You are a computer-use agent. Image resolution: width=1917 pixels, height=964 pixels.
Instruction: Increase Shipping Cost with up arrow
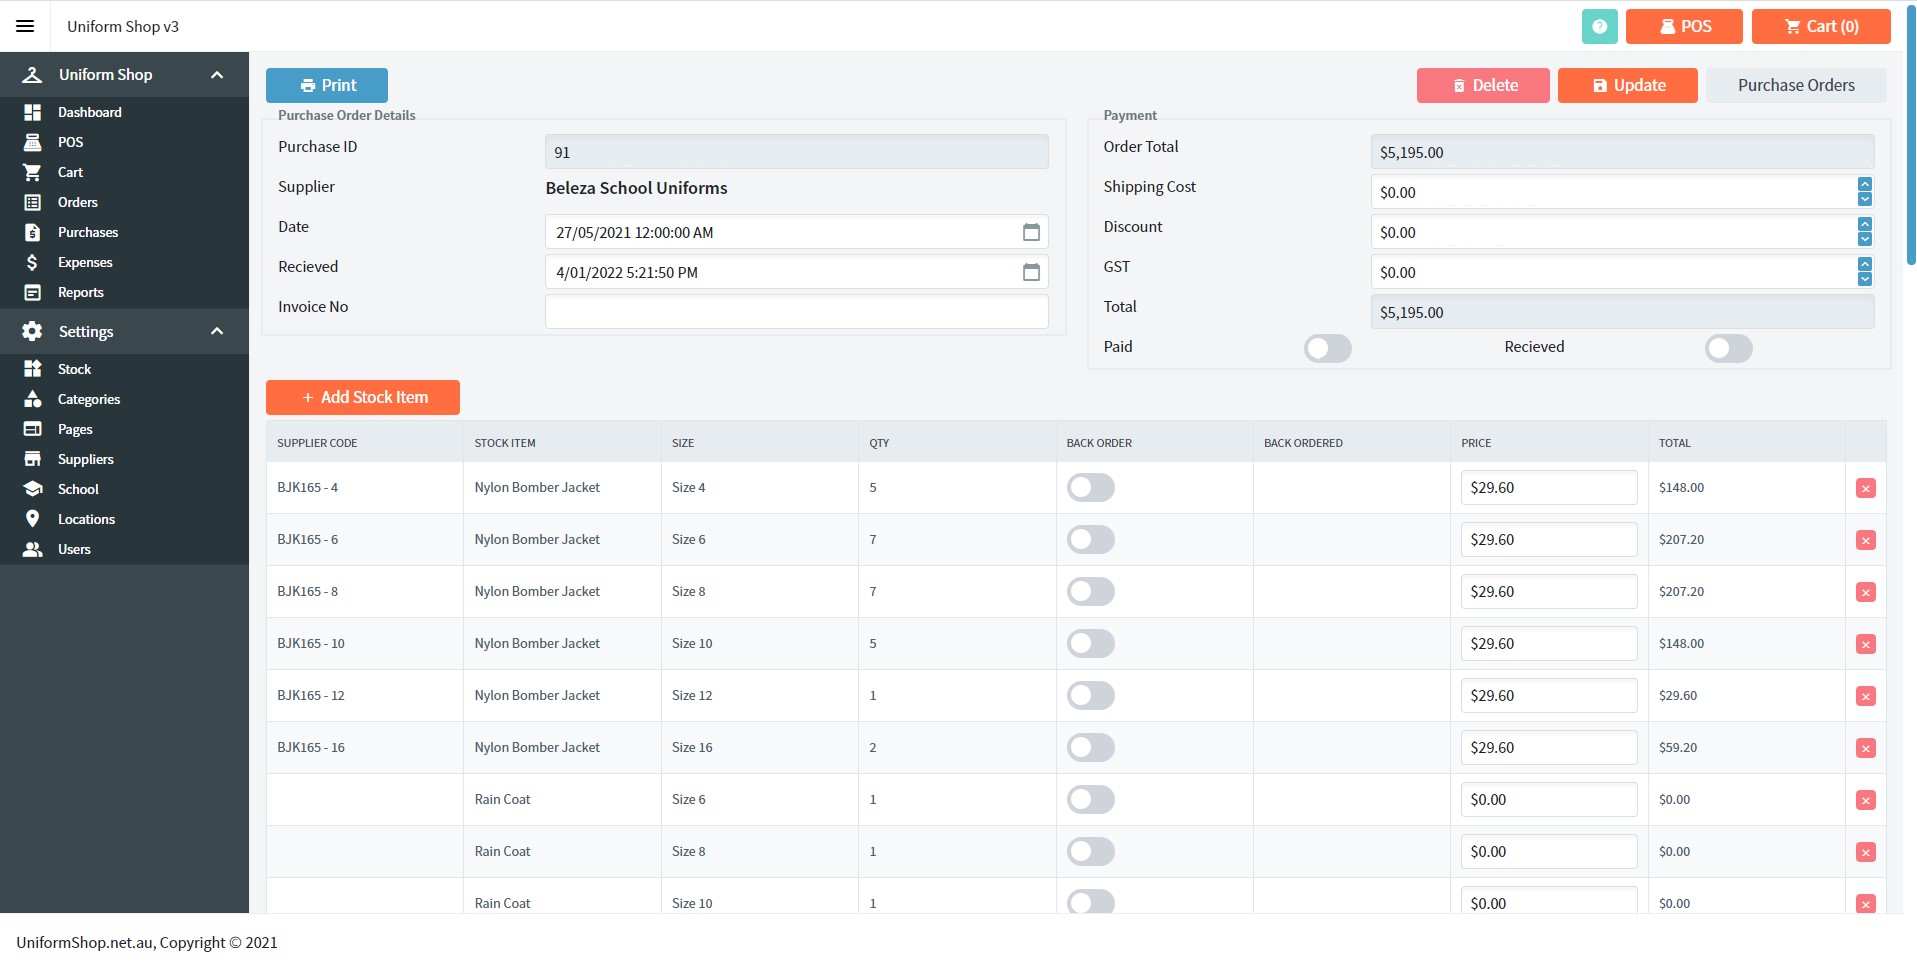pyautogui.click(x=1864, y=185)
